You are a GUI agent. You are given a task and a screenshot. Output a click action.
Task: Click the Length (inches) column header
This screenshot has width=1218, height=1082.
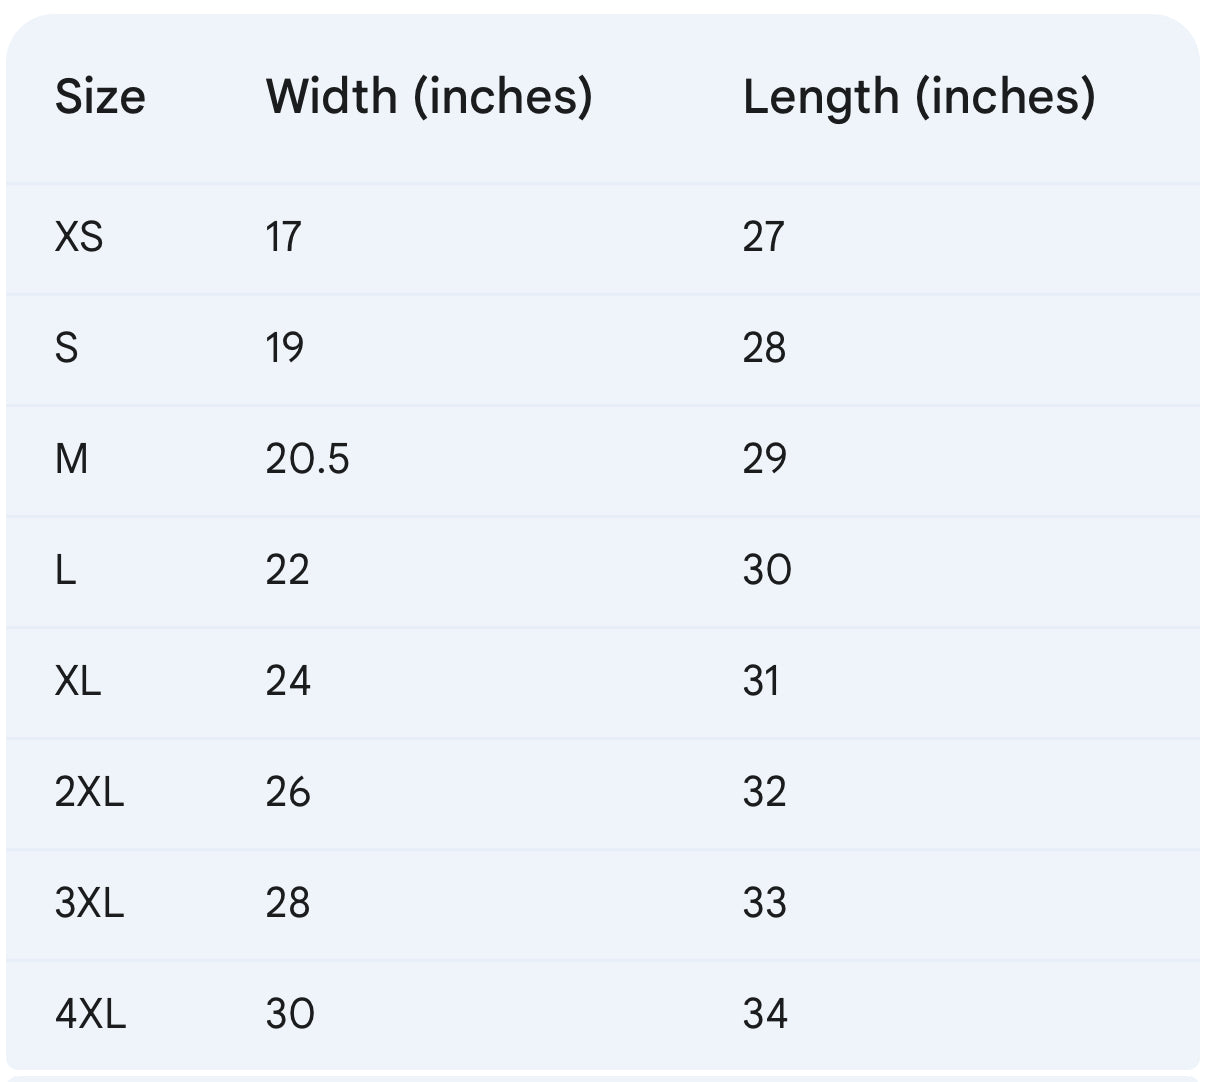(919, 97)
